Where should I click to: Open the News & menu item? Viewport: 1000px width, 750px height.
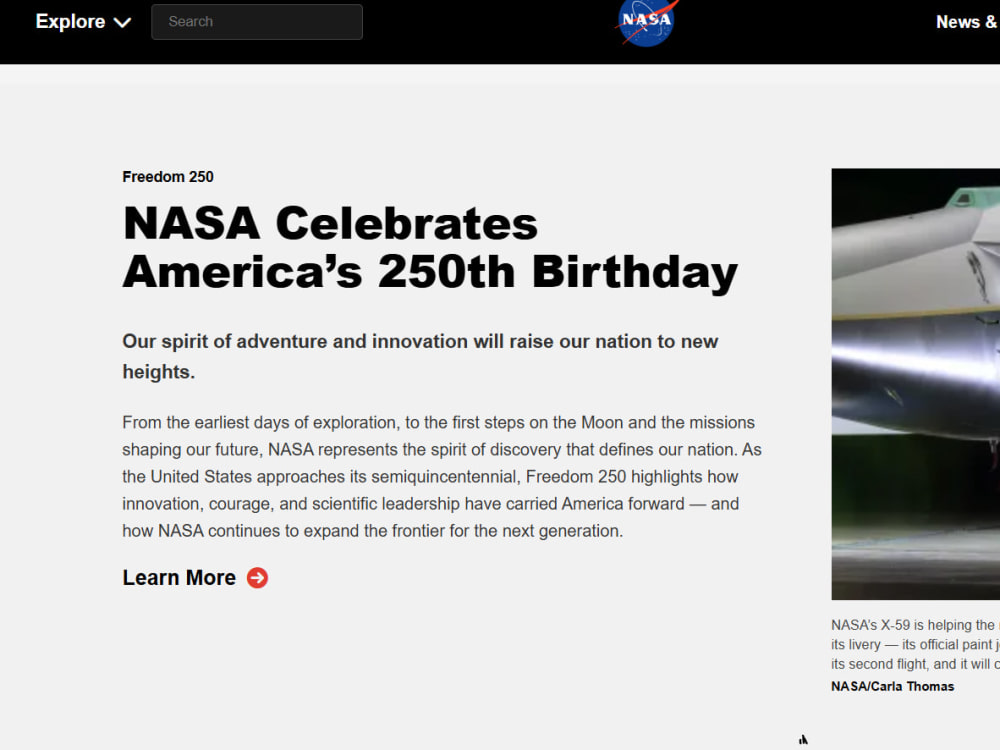pos(967,22)
